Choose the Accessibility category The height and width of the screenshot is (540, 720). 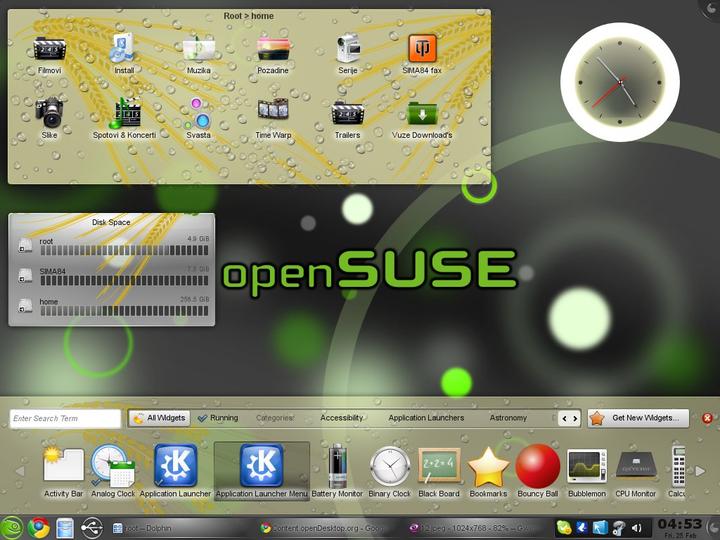pyautogui.click(x=342, y=418)
